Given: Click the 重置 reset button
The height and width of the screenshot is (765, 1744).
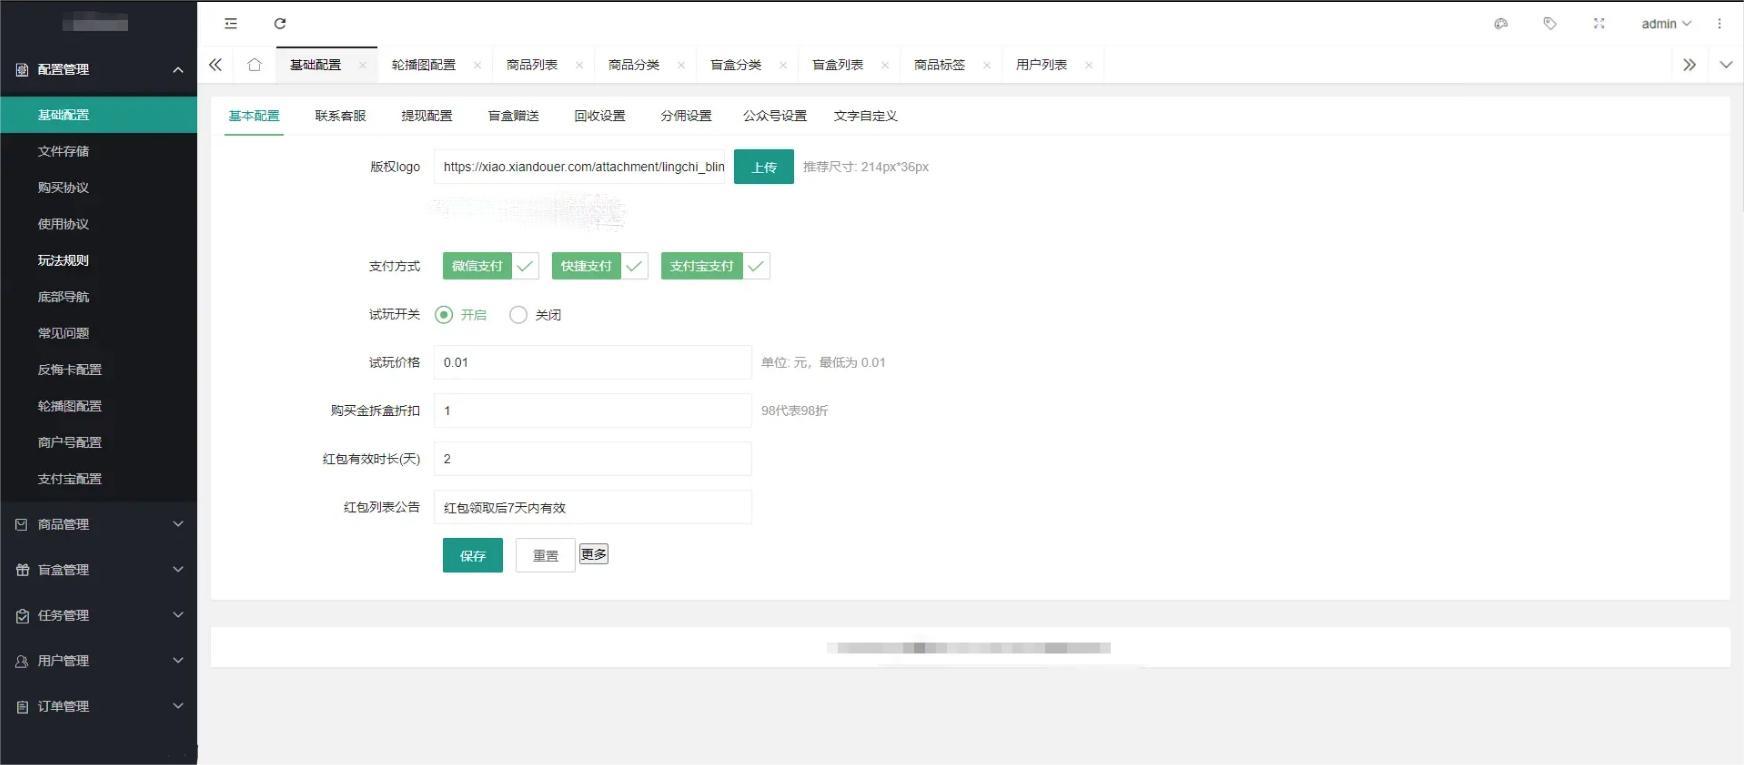Looking at the screenshot, I should click(x=545, y=556).
